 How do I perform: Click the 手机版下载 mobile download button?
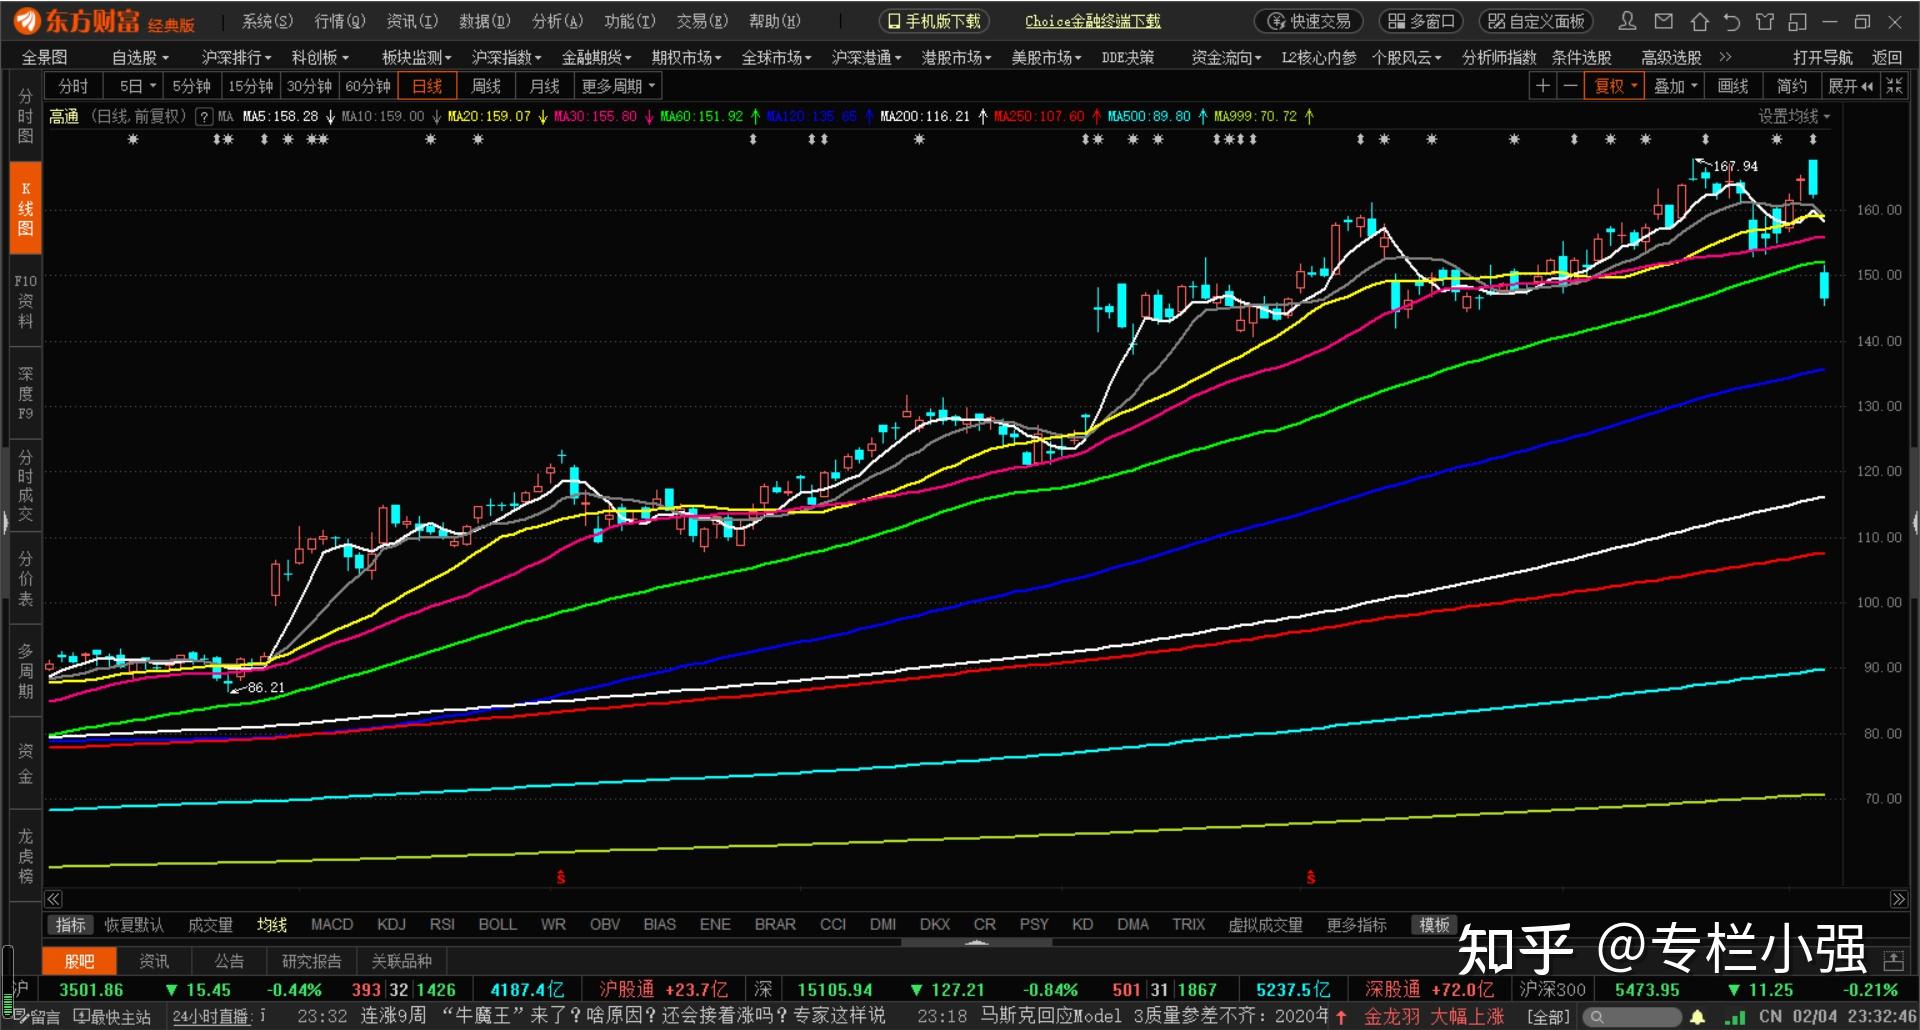click(x=934, y=21)
